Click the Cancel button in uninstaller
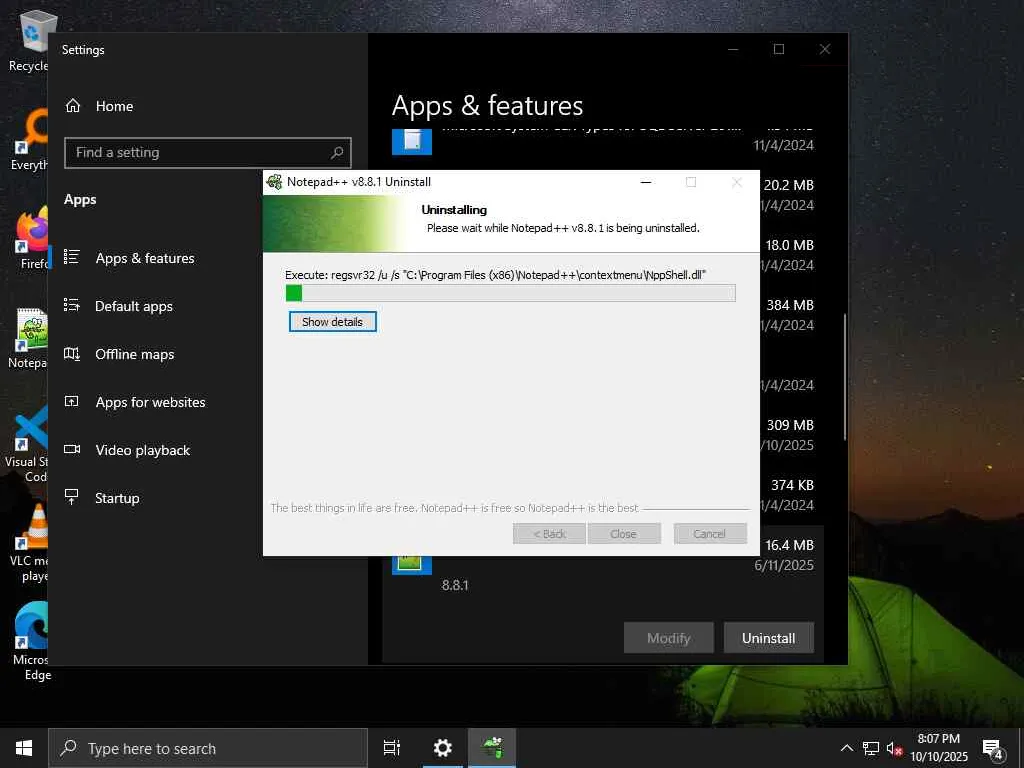 tap(710, 534)
